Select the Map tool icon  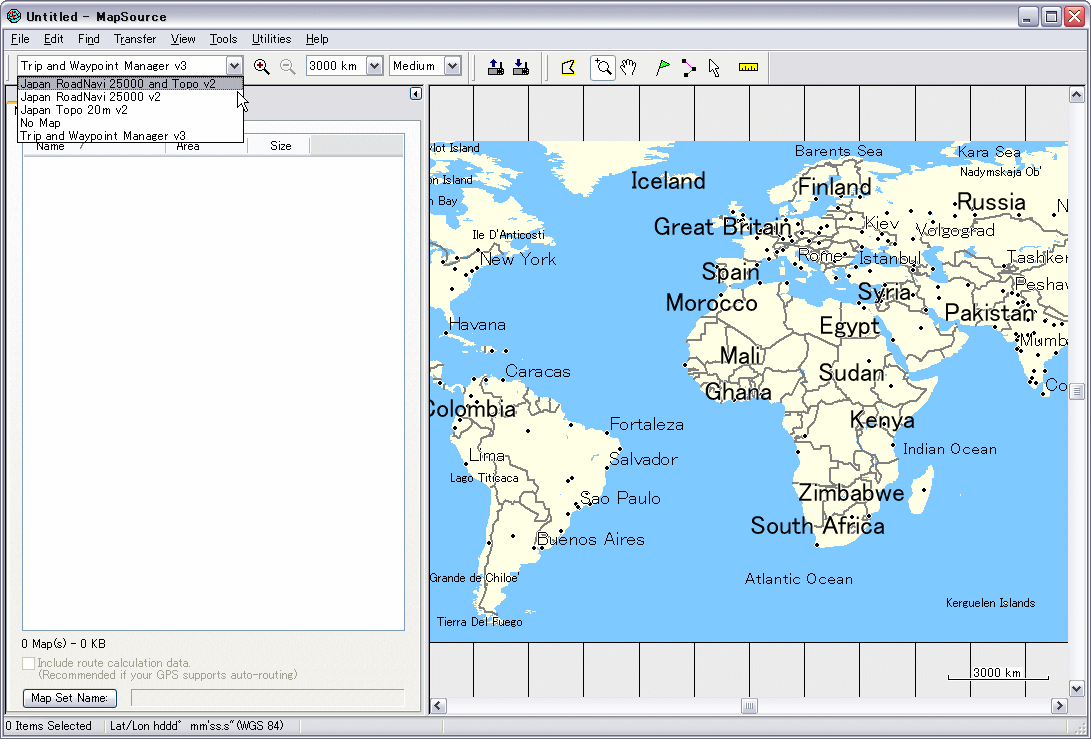[x=568, y=67]
